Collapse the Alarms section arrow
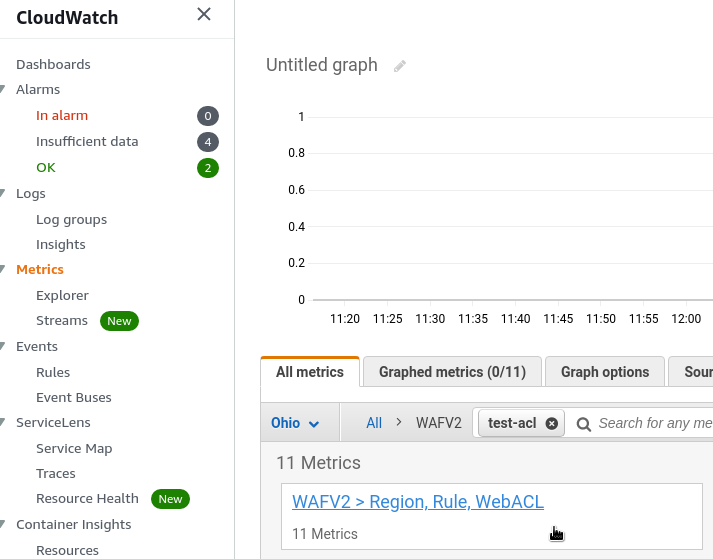The image size is (713, 559). (3, 90)
